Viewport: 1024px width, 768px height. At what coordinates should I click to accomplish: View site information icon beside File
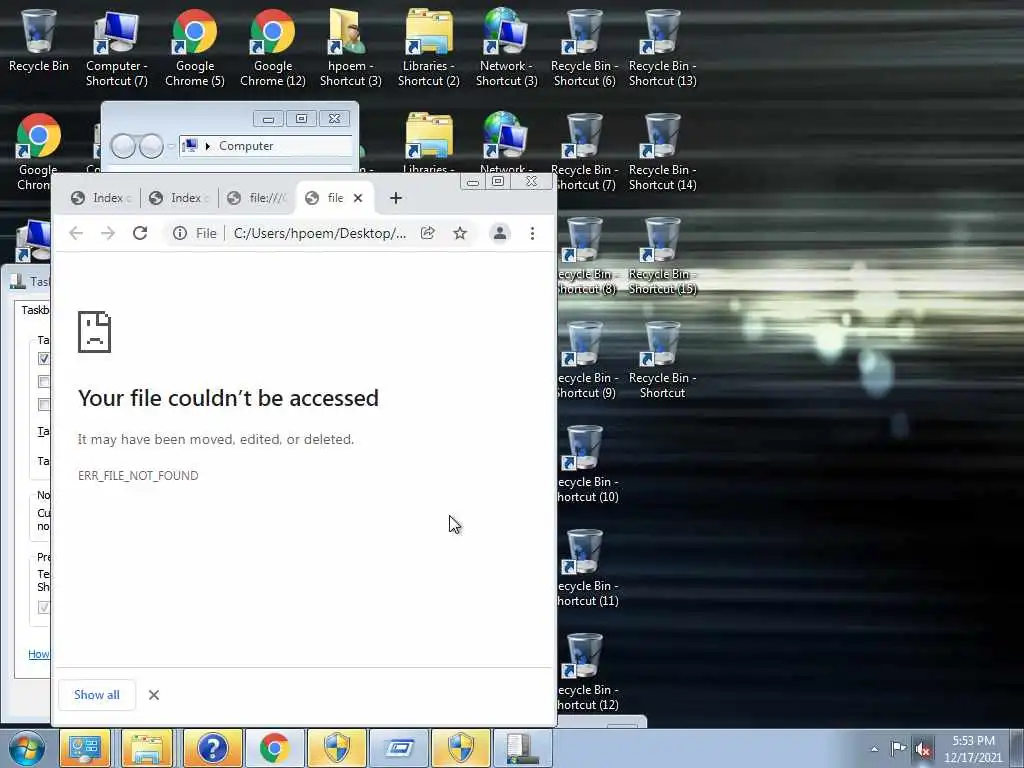point(180,233)
